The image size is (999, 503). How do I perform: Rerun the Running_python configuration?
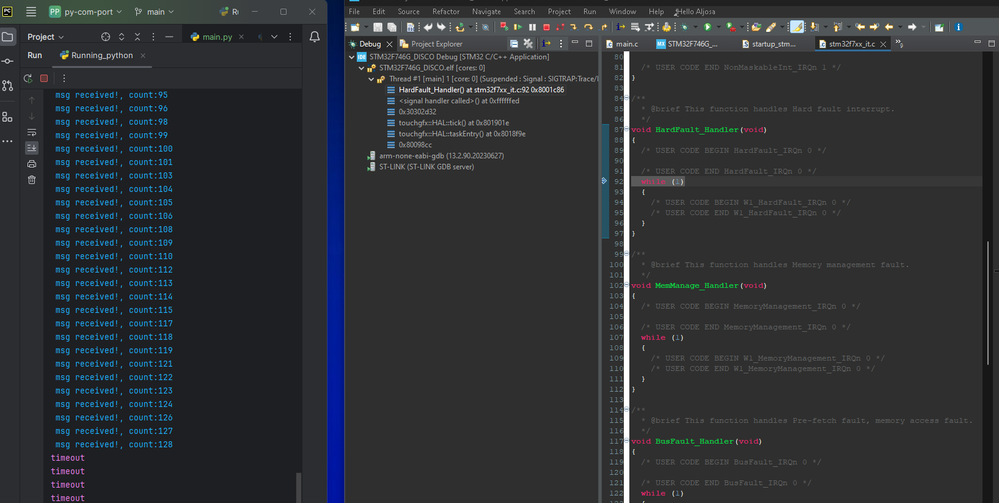[28, 78]
